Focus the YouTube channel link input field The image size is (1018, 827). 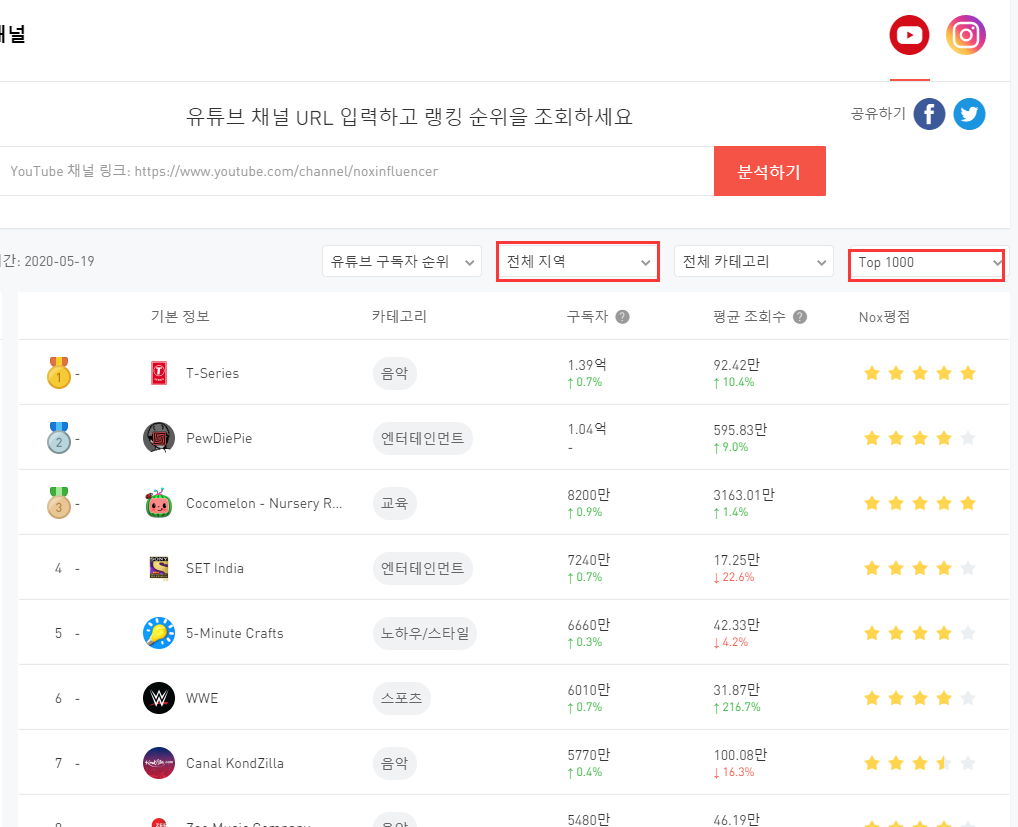(356, 171)
